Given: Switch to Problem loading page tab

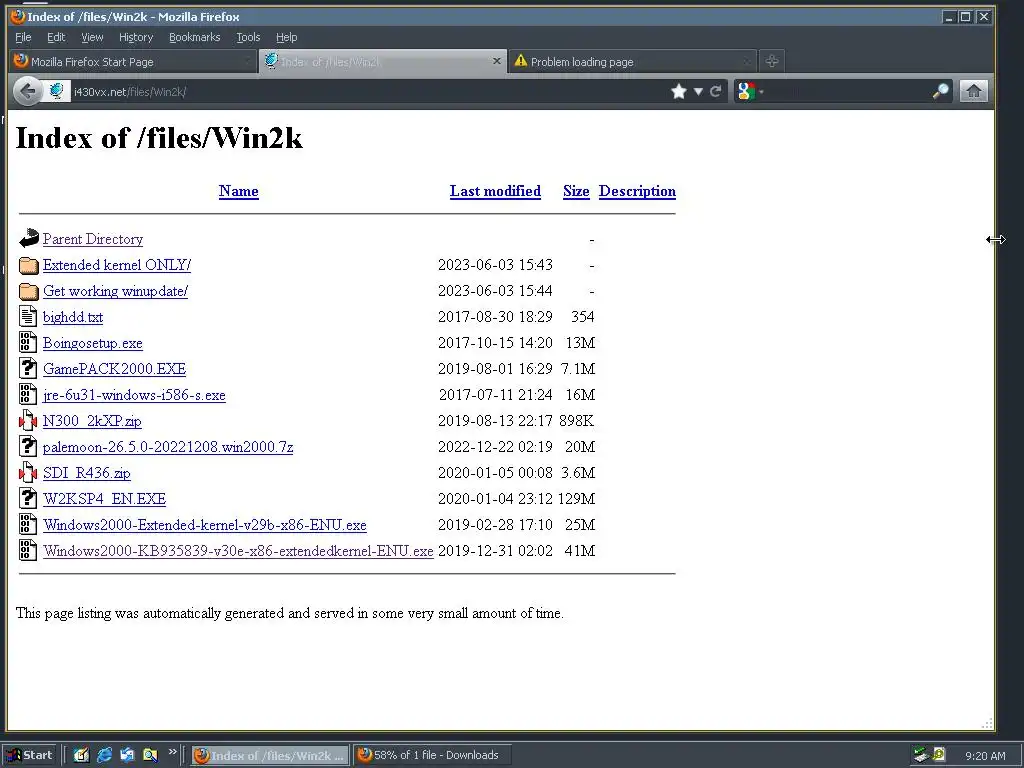Looking at the screenshot, I should pyautogui.click(x=632, y=61).
